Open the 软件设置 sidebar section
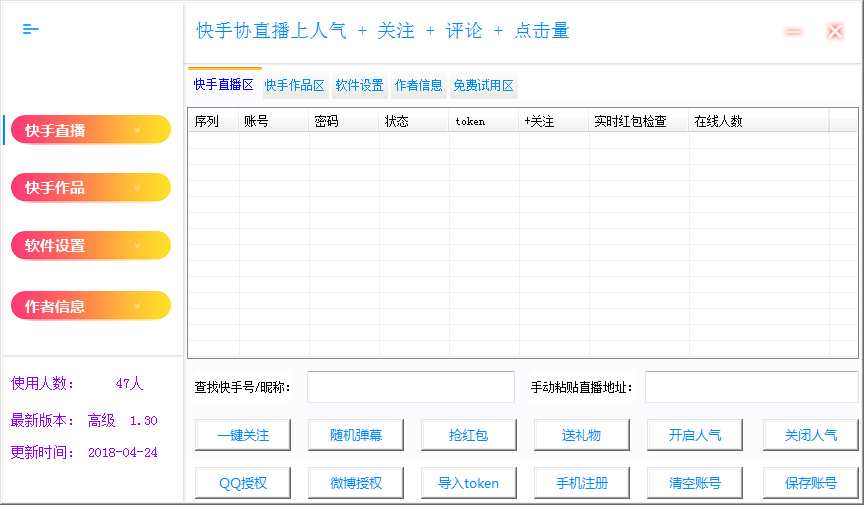Image resolution: width=864 pixels, height=505 pixels. [91, 245]
